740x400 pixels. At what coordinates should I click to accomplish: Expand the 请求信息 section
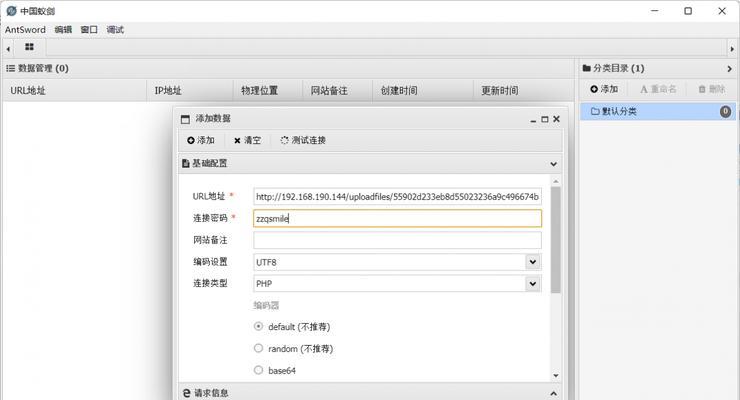click(x=554, y=393)
